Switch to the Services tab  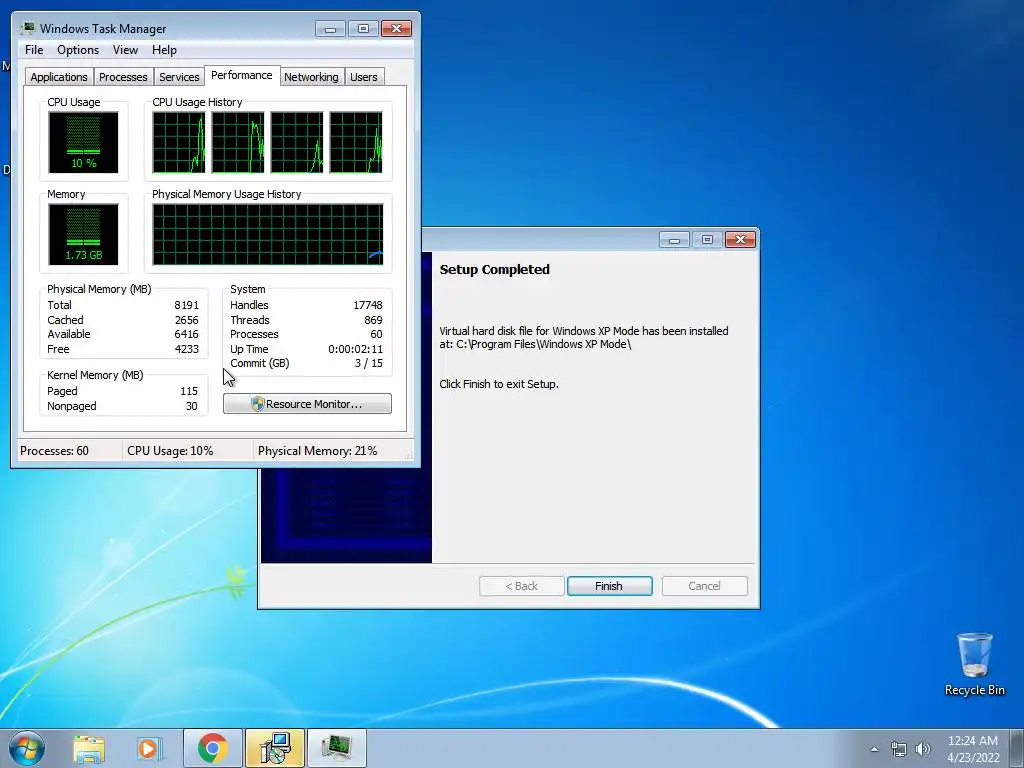point(179,77)
